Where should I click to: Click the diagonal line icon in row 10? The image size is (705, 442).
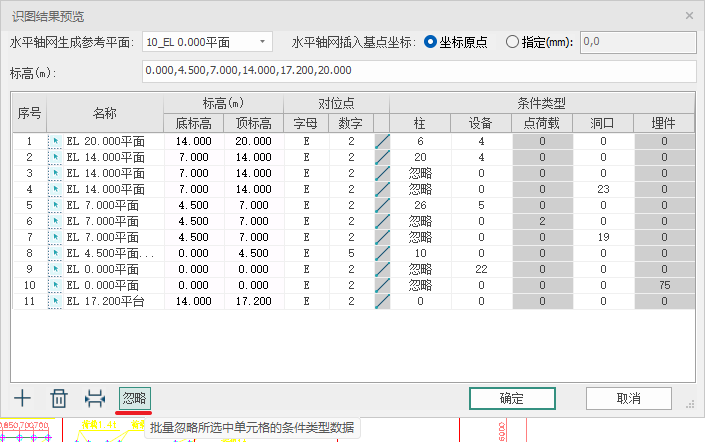pos(381,285)
